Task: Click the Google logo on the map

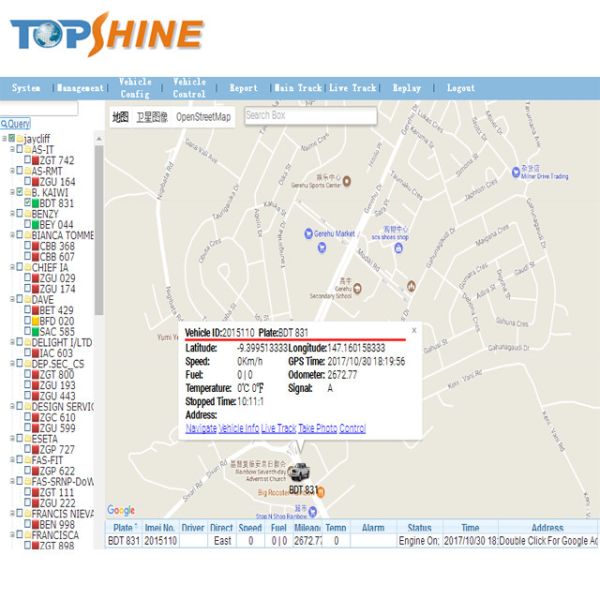Action: 121,510
